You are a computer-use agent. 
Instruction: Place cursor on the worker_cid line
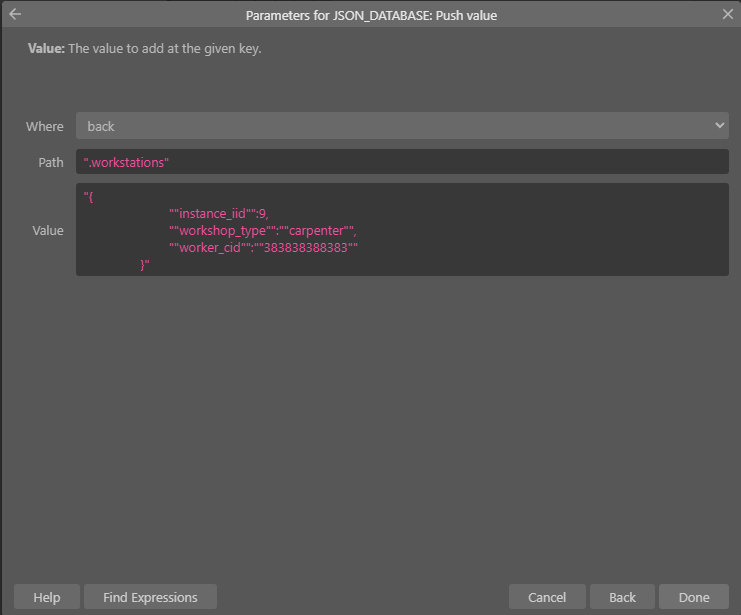tap(263, 248)
